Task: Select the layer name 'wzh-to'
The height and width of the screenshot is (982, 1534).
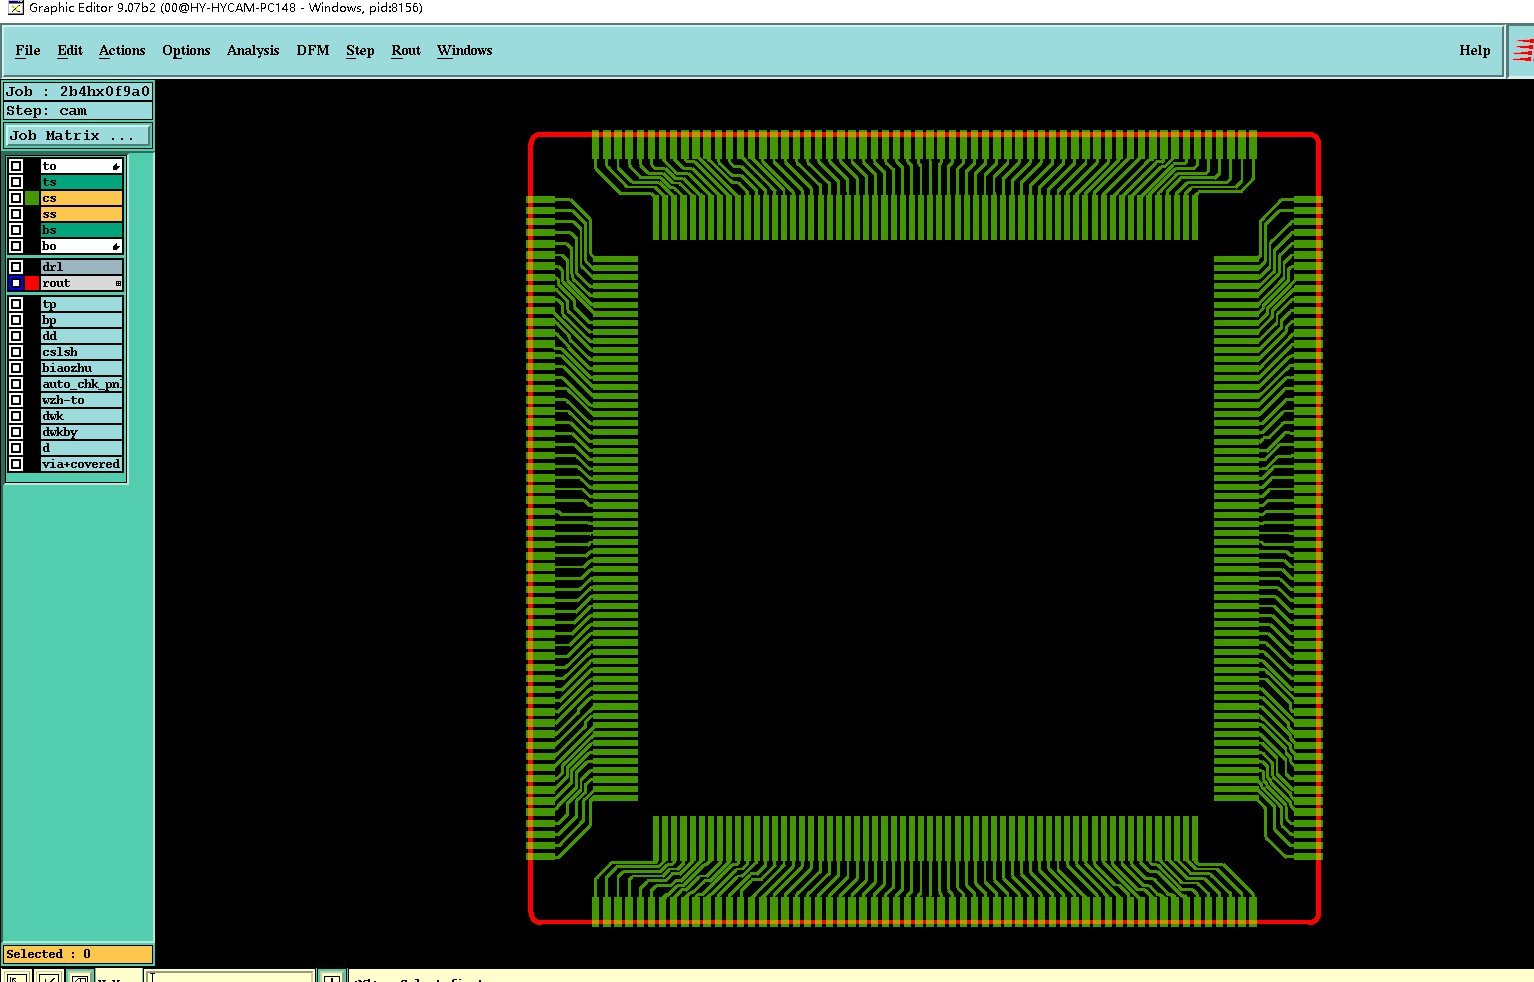Action: point(81,400)
